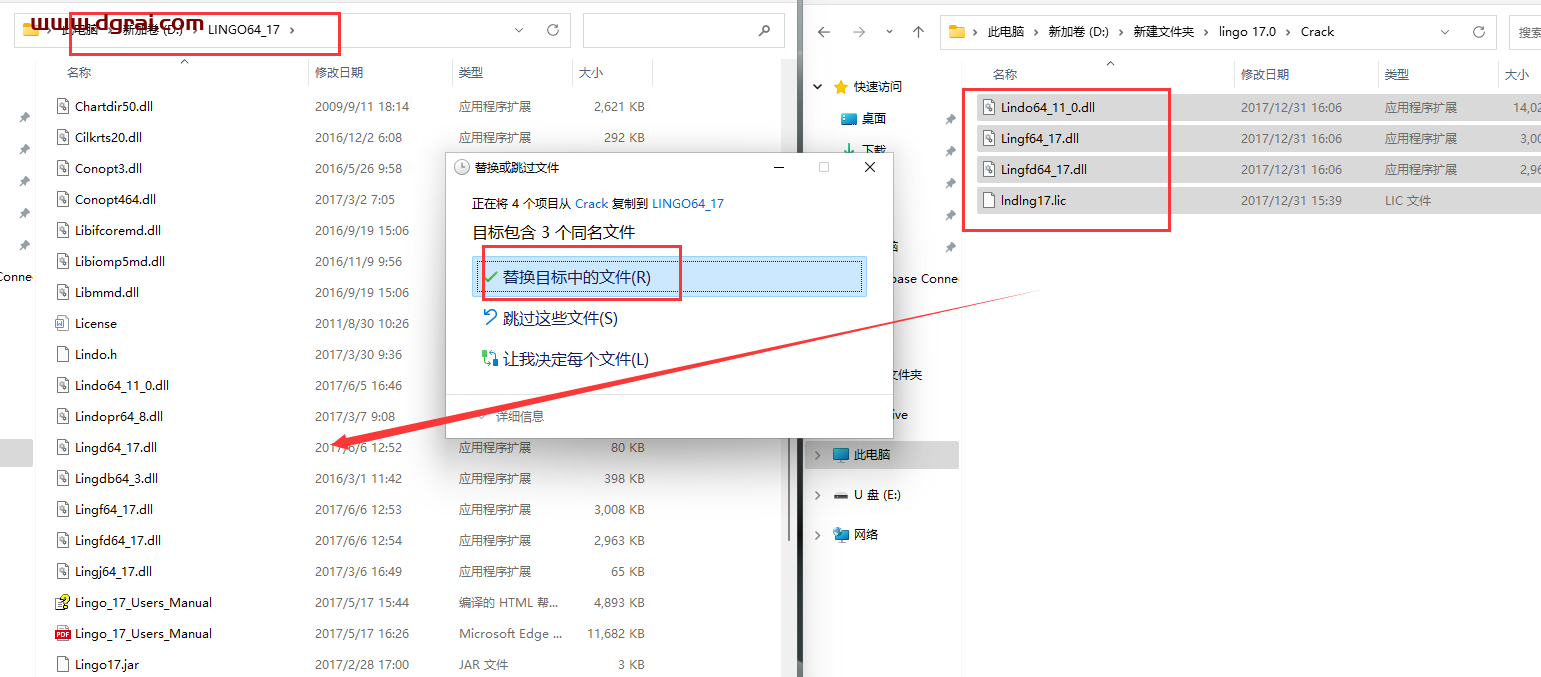The width and height of the screenshot is (1541, 677).
Task: Go forward in the Crack window
Action: point(858,32)
